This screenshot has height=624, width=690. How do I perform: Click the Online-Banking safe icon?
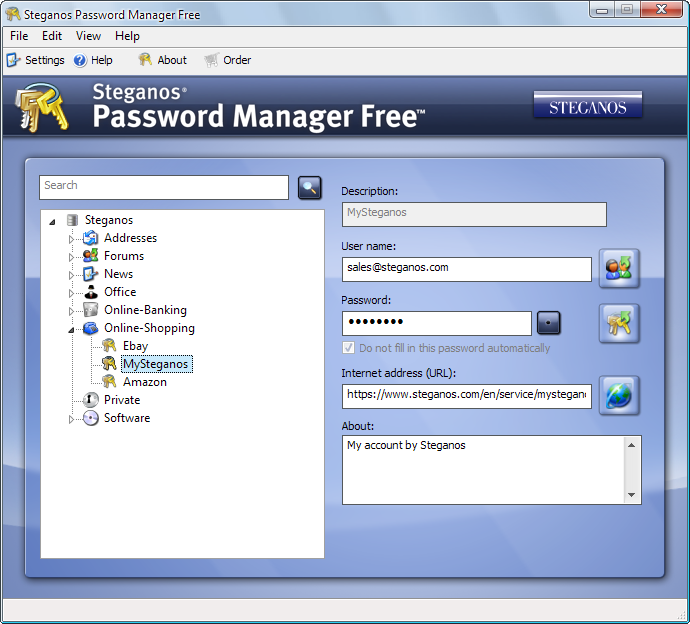point(90,310)
